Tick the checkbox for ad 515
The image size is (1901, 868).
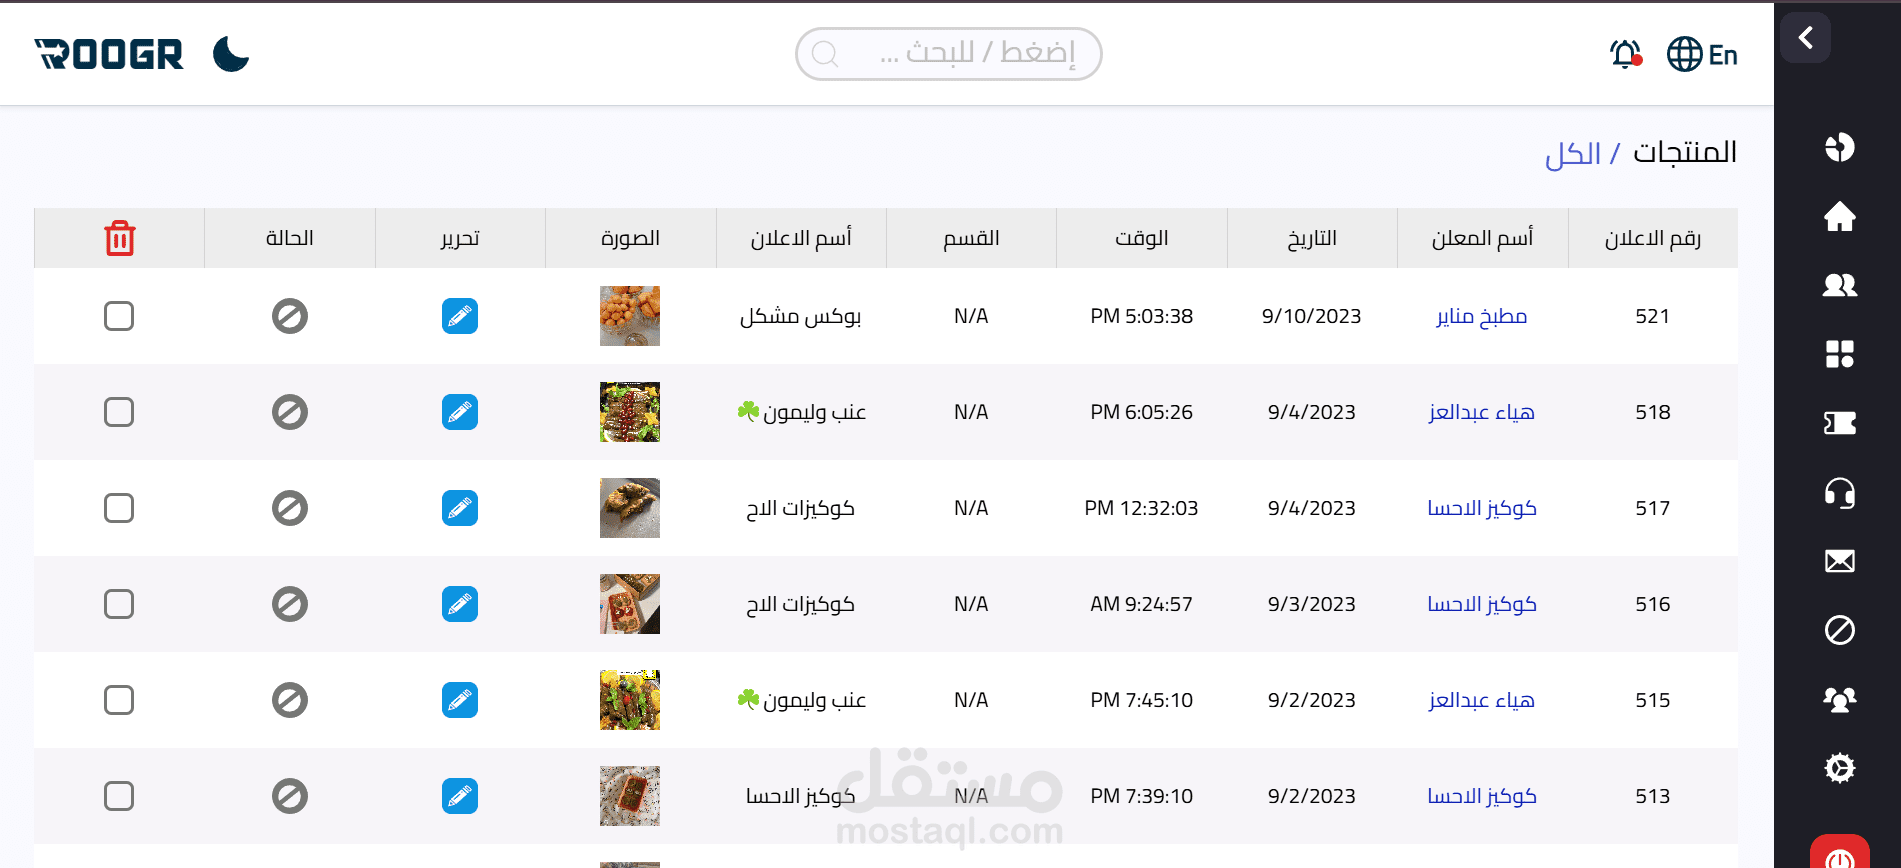point(119,700)
